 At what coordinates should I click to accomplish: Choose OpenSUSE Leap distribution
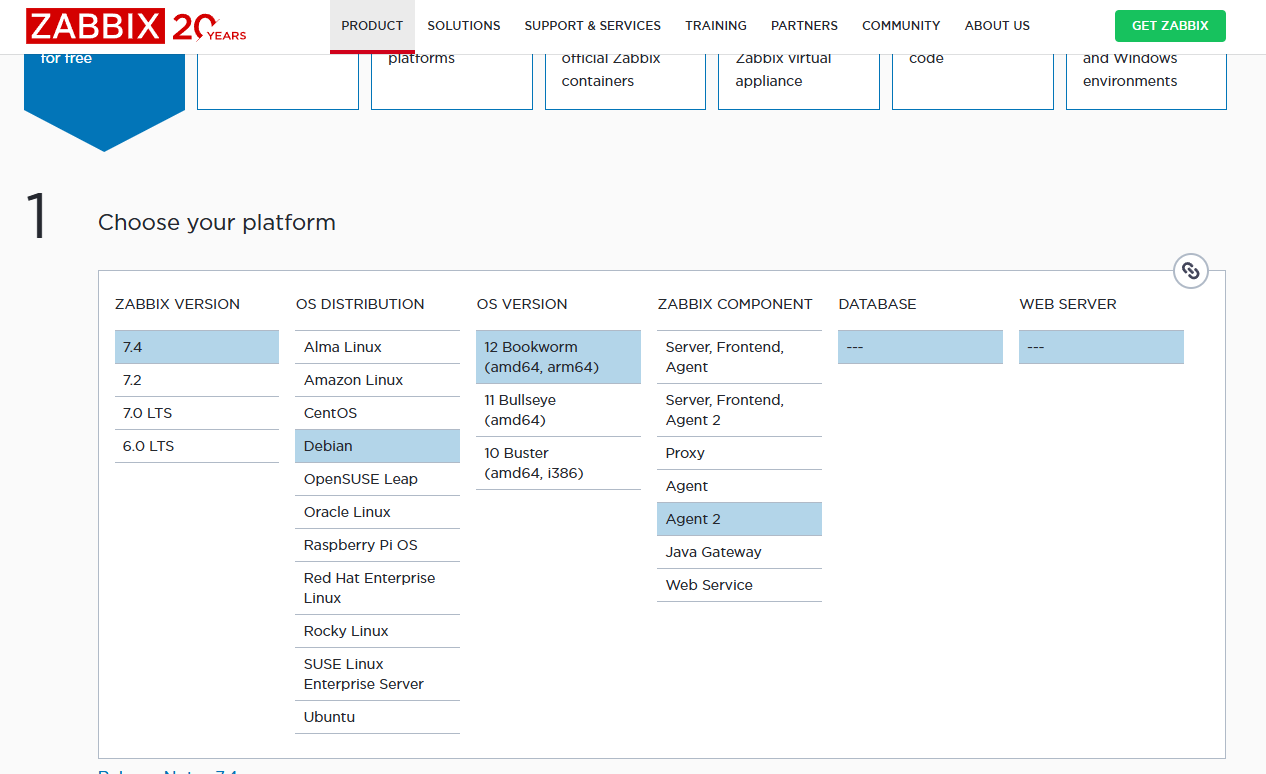point(378,479)
